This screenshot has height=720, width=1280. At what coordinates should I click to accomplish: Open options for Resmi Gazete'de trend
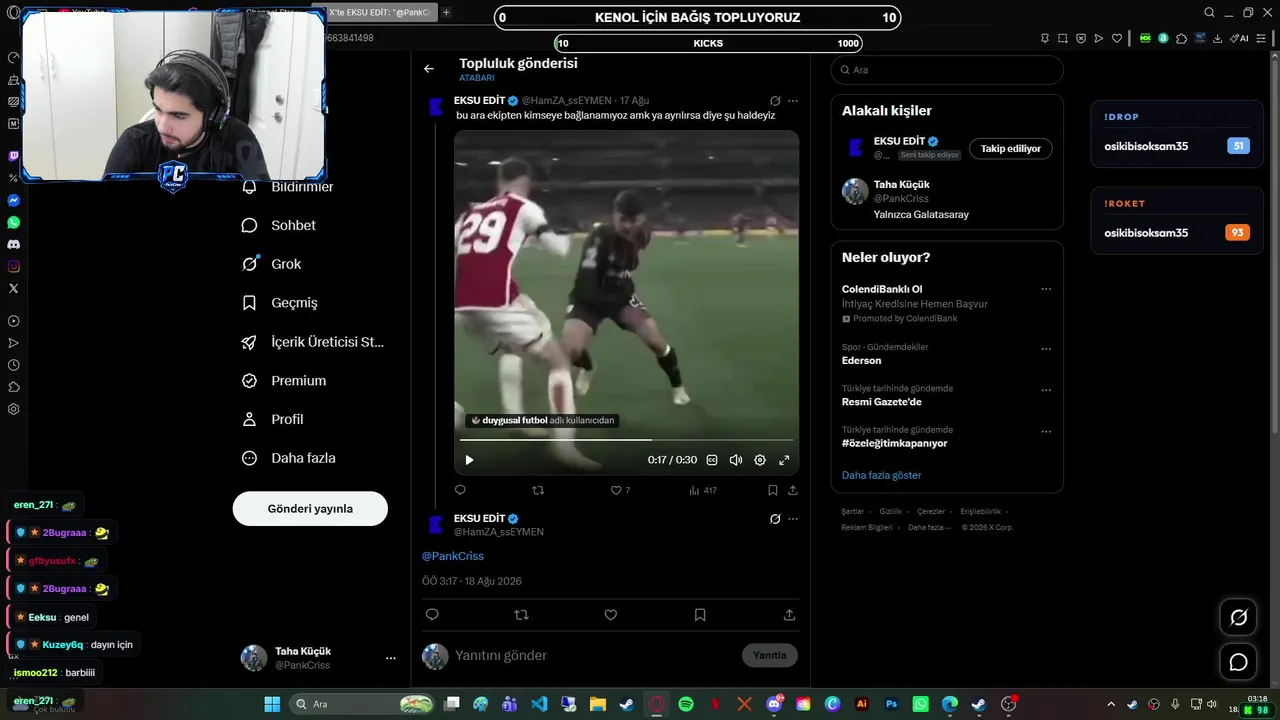coord(1046,390)
